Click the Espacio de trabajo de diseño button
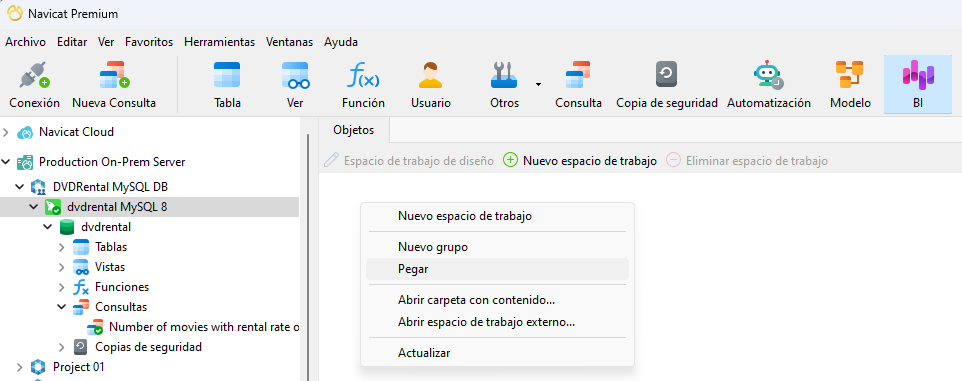 point(409,161)
